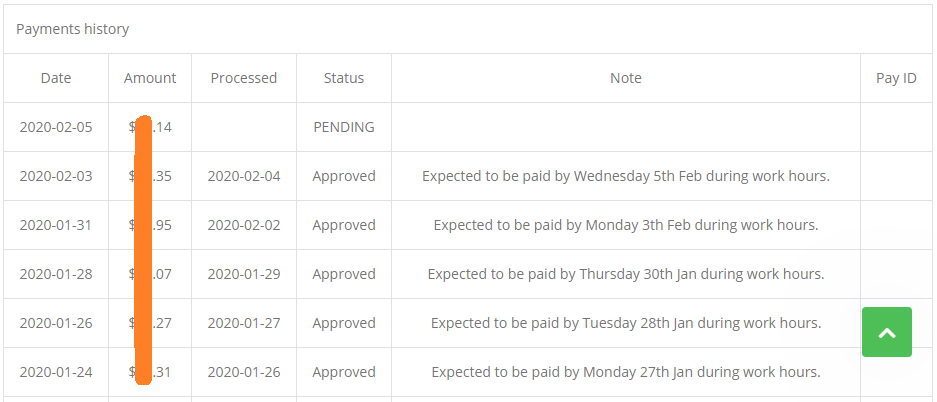Viewport: 937px width, 402px height.
Task: Click the note about Wednesday 5th Feb
Action: tap(626, 176)
